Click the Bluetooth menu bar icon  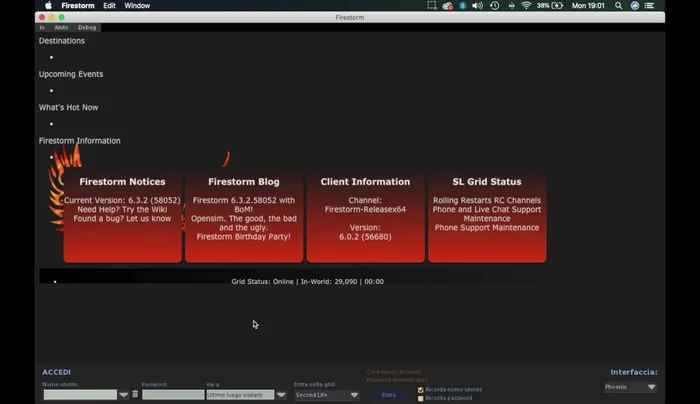(x=462, y=6)
